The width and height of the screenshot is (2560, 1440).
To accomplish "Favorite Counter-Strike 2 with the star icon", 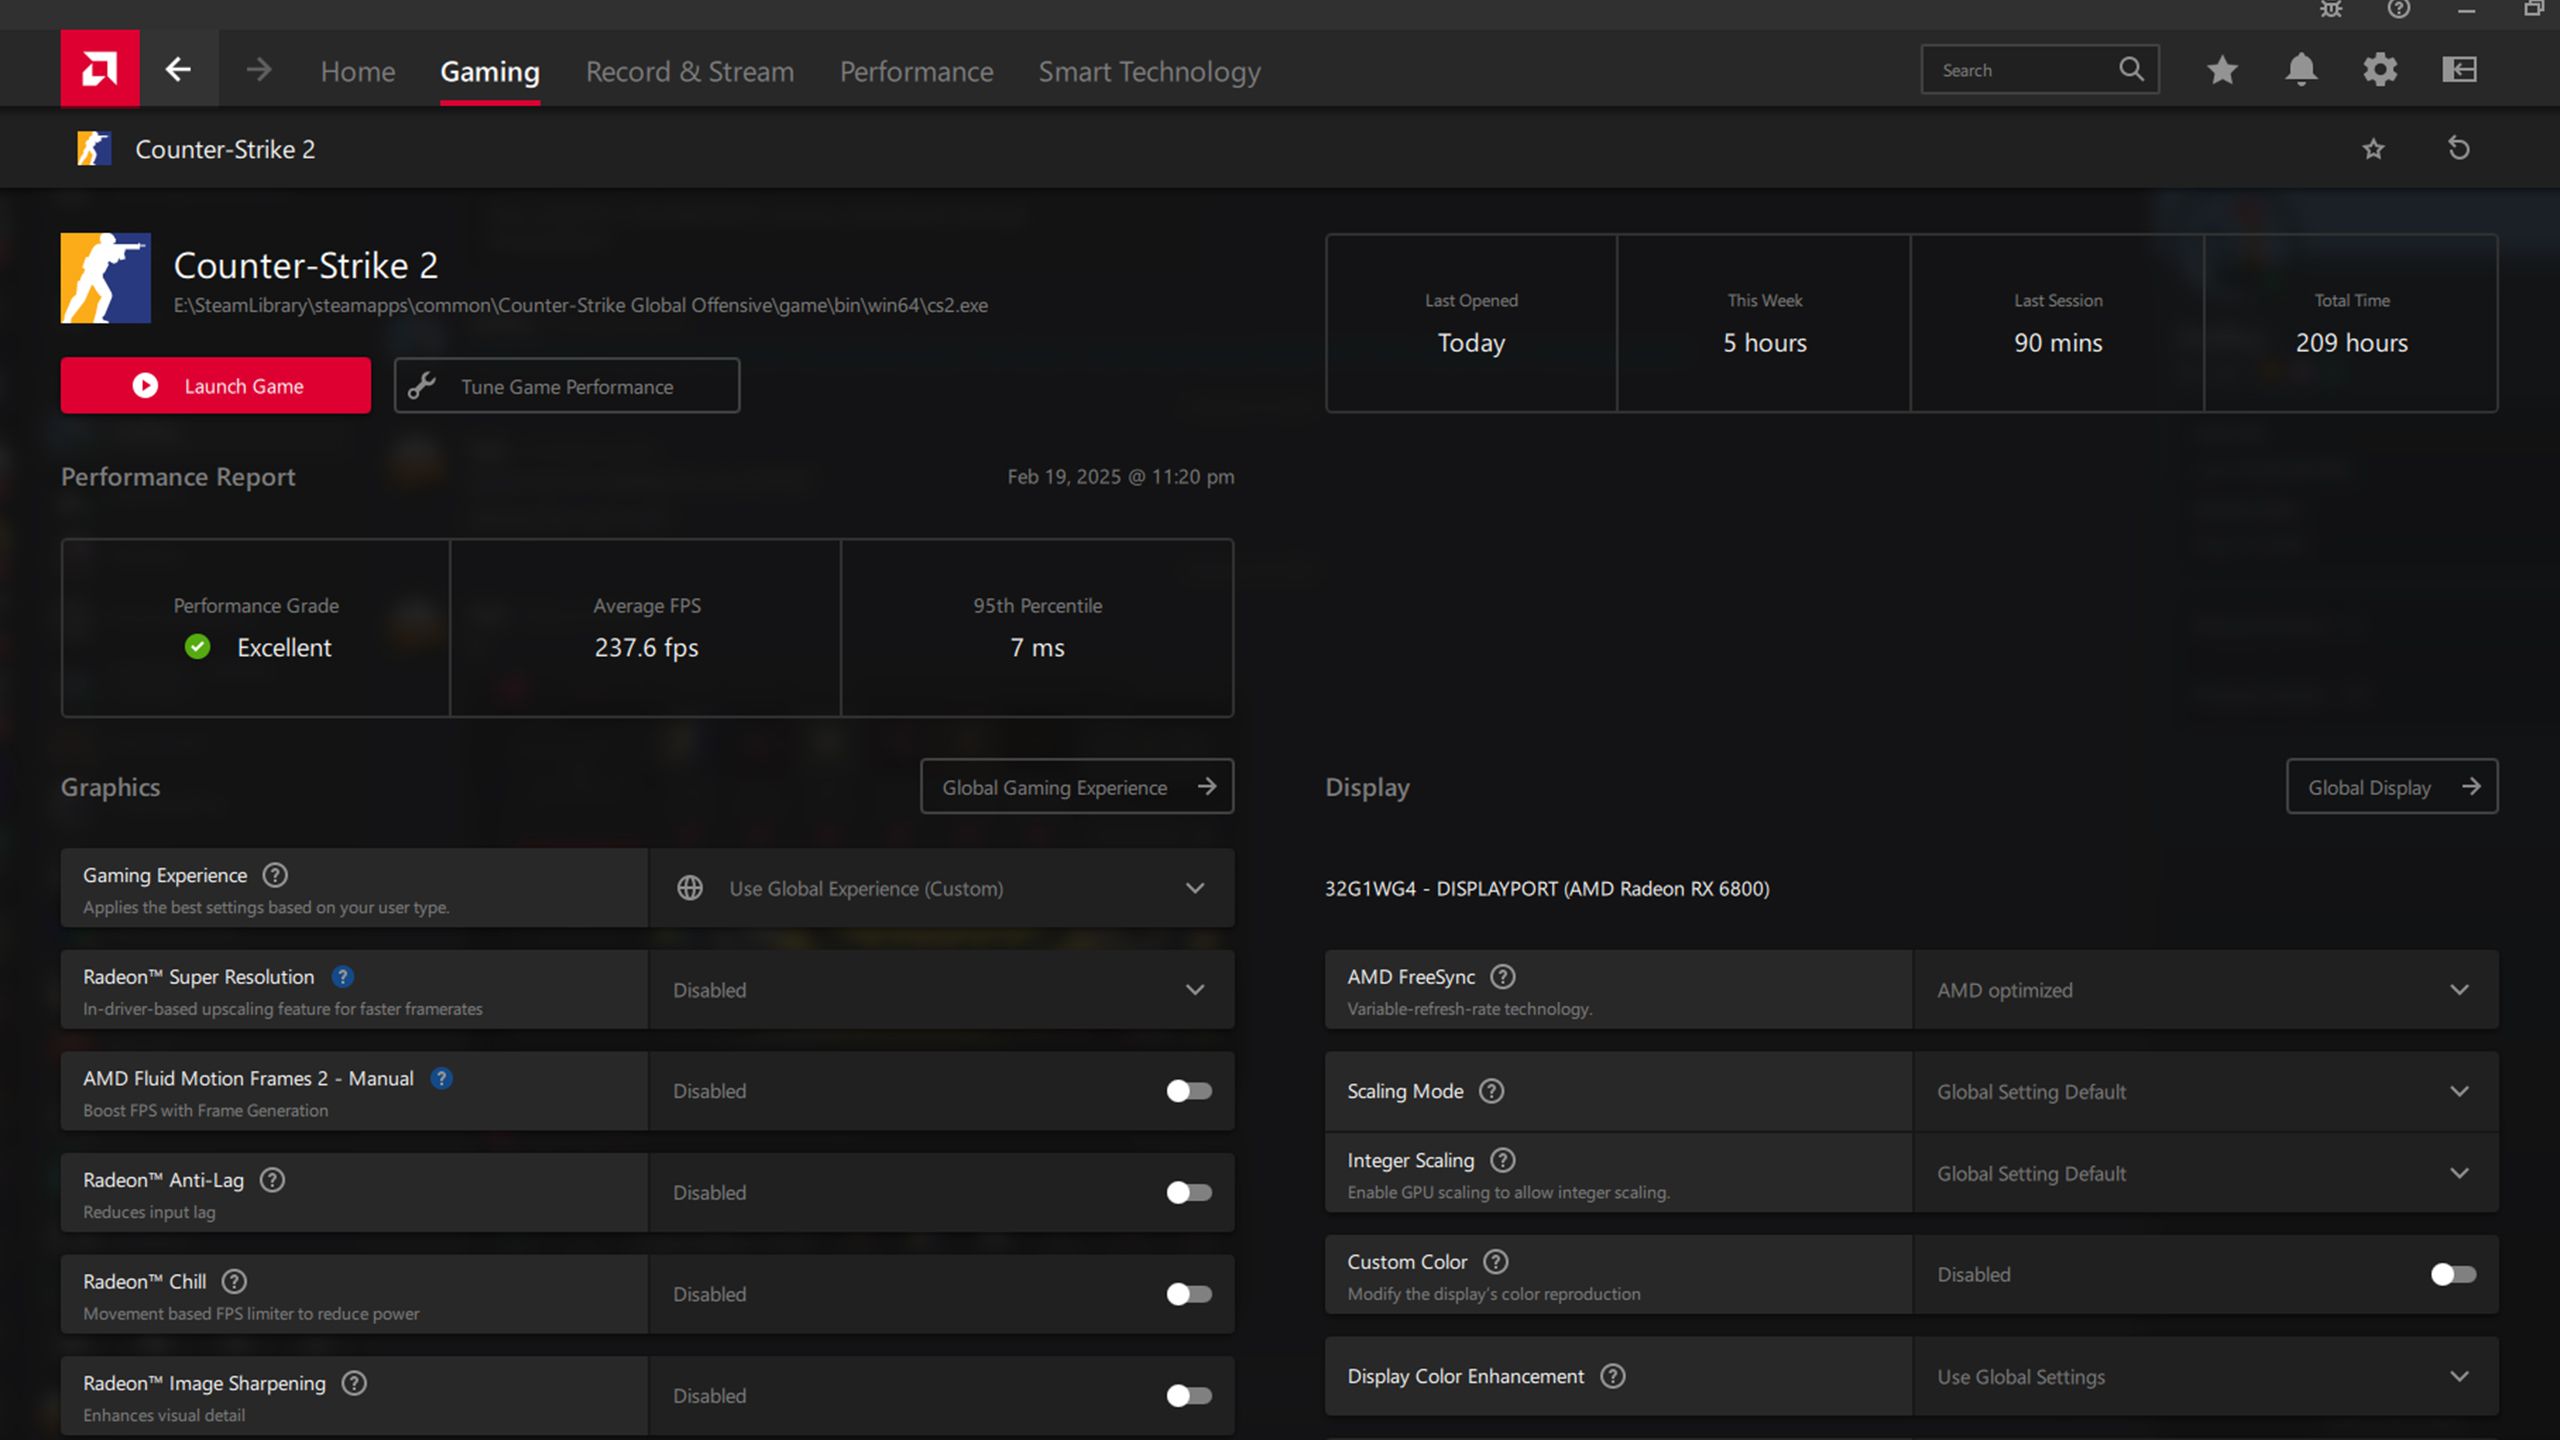I will (2374, 148).
